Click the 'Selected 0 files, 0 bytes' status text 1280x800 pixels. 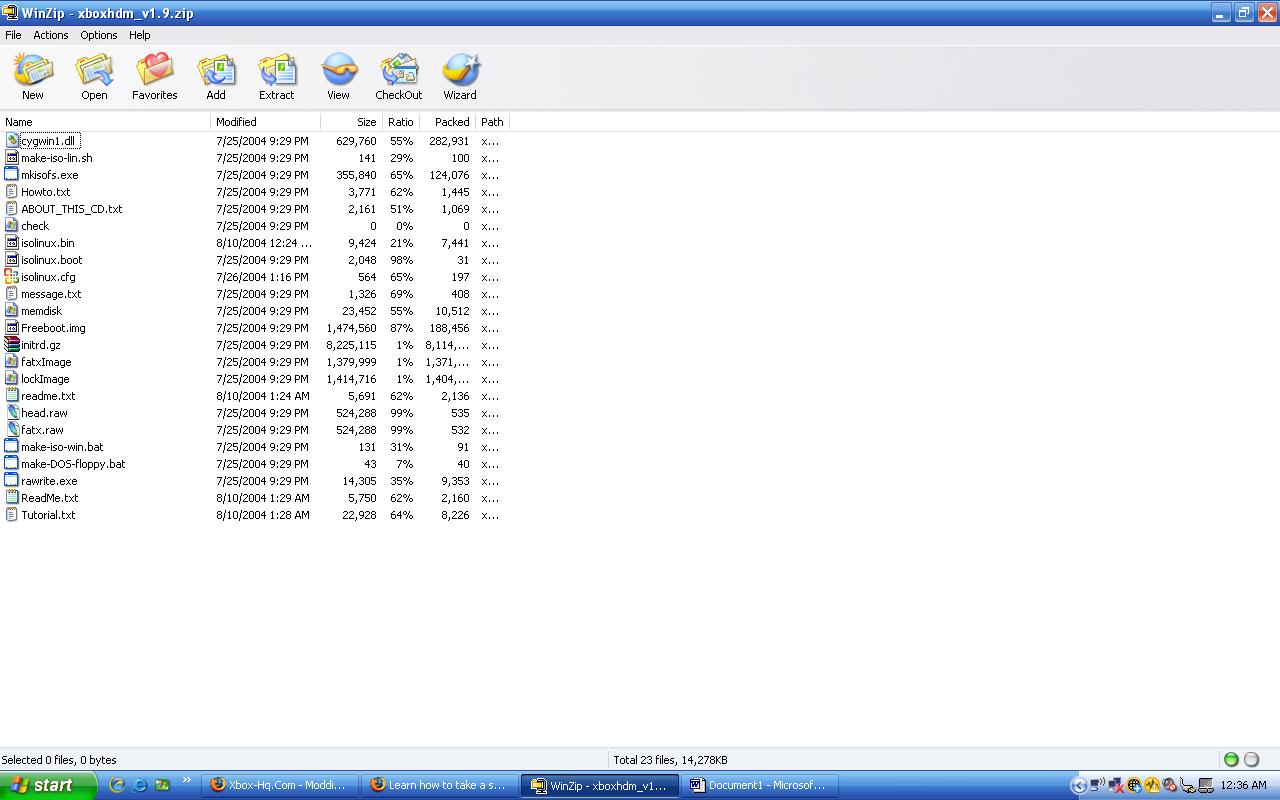pos(59,760)
